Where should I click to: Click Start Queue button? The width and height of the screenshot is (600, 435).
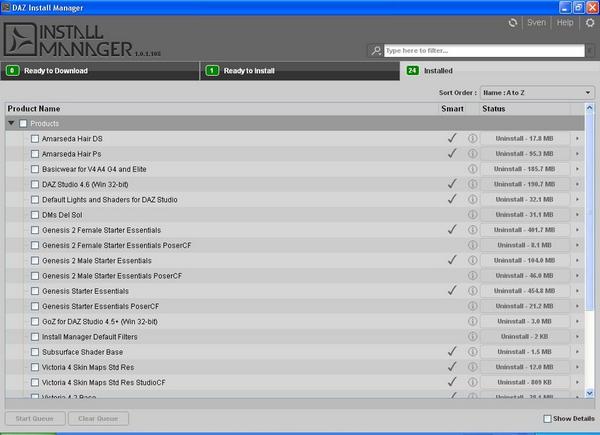click(x=35, y=419)
